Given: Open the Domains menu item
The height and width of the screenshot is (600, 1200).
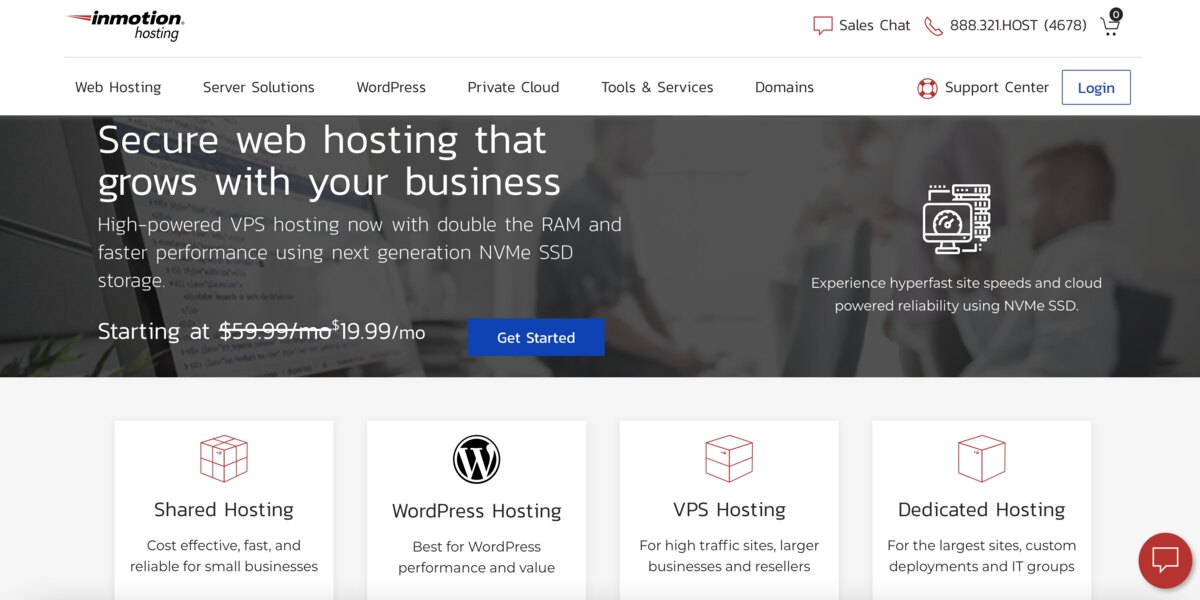Looking at the screenshot, I should tap(784, 87).
